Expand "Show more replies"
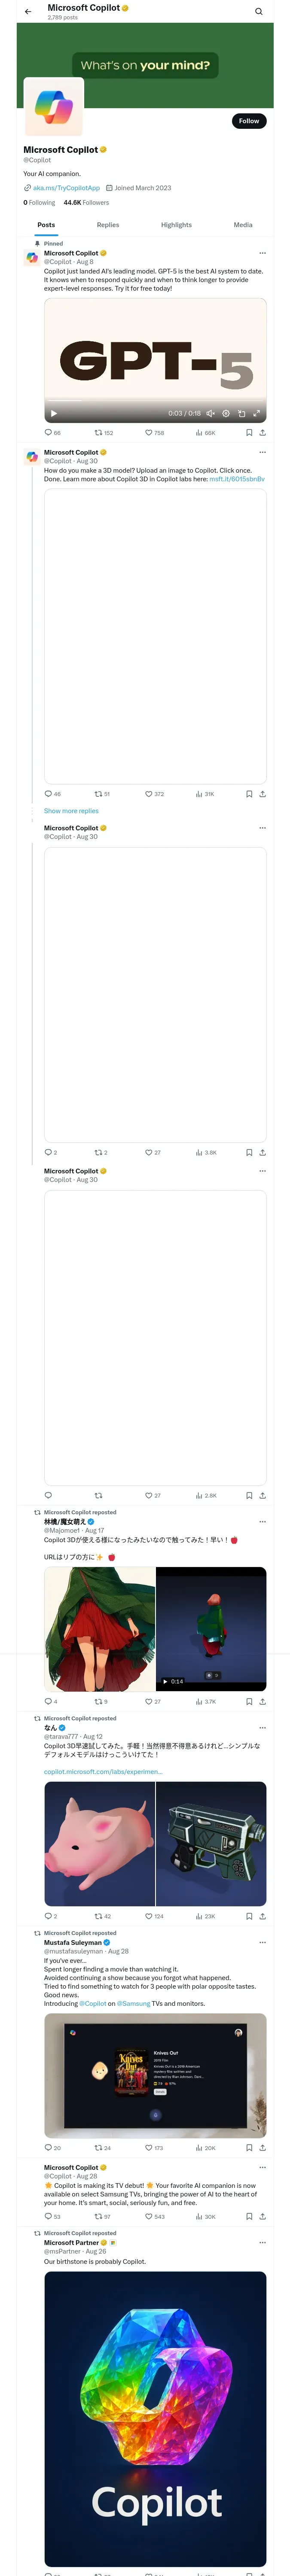290x2576 pixels. click(71, 811)
